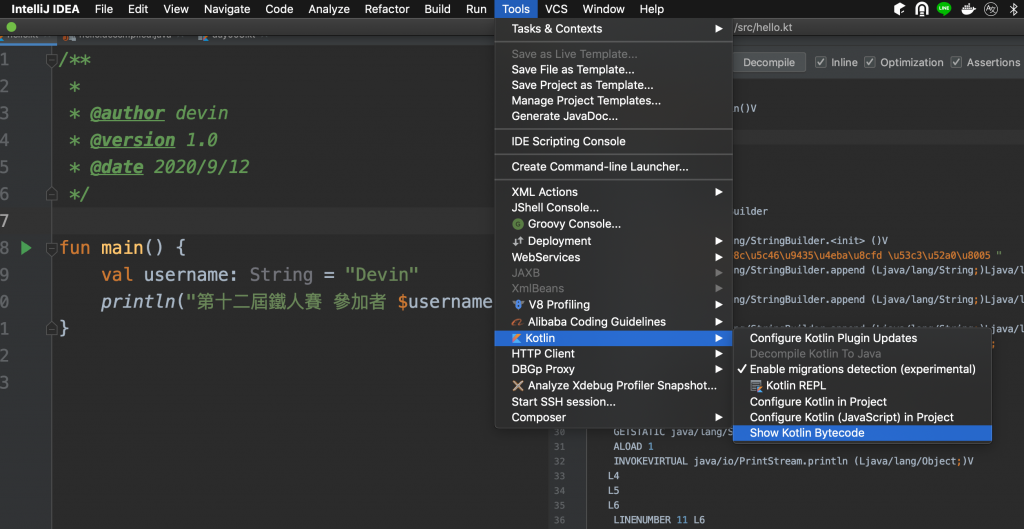Select Save File as Template...
This screenshot has height=529, width=1024.
[x=614, y=69]
